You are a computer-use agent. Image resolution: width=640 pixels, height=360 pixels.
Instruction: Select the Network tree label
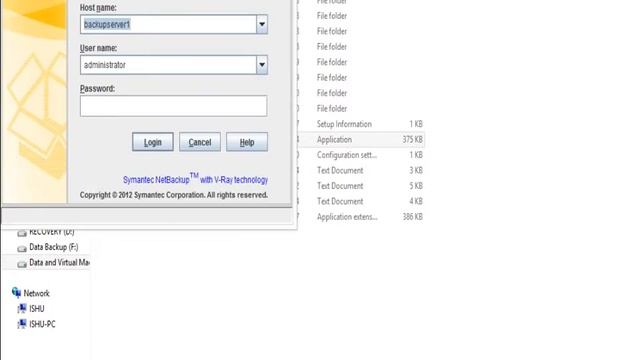pyautogui.click(x=36, y=293)
